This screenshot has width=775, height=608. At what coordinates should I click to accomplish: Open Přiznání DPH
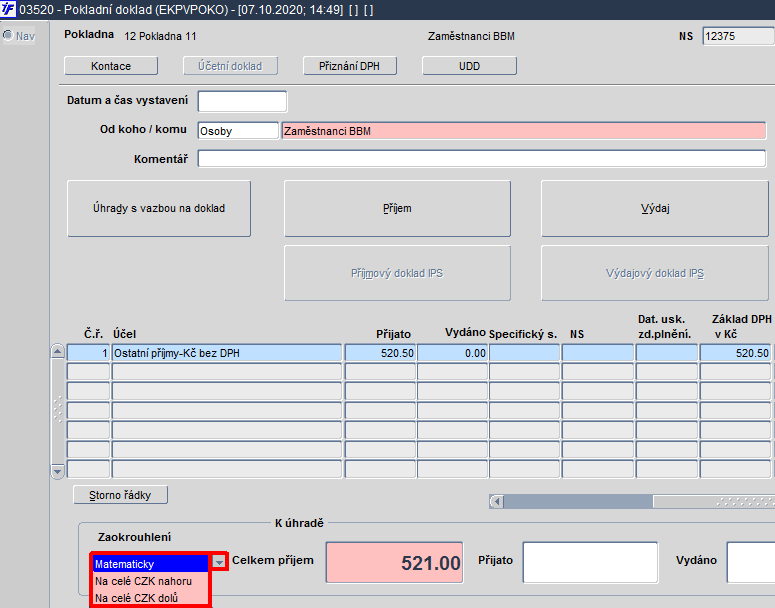point(349,66)
